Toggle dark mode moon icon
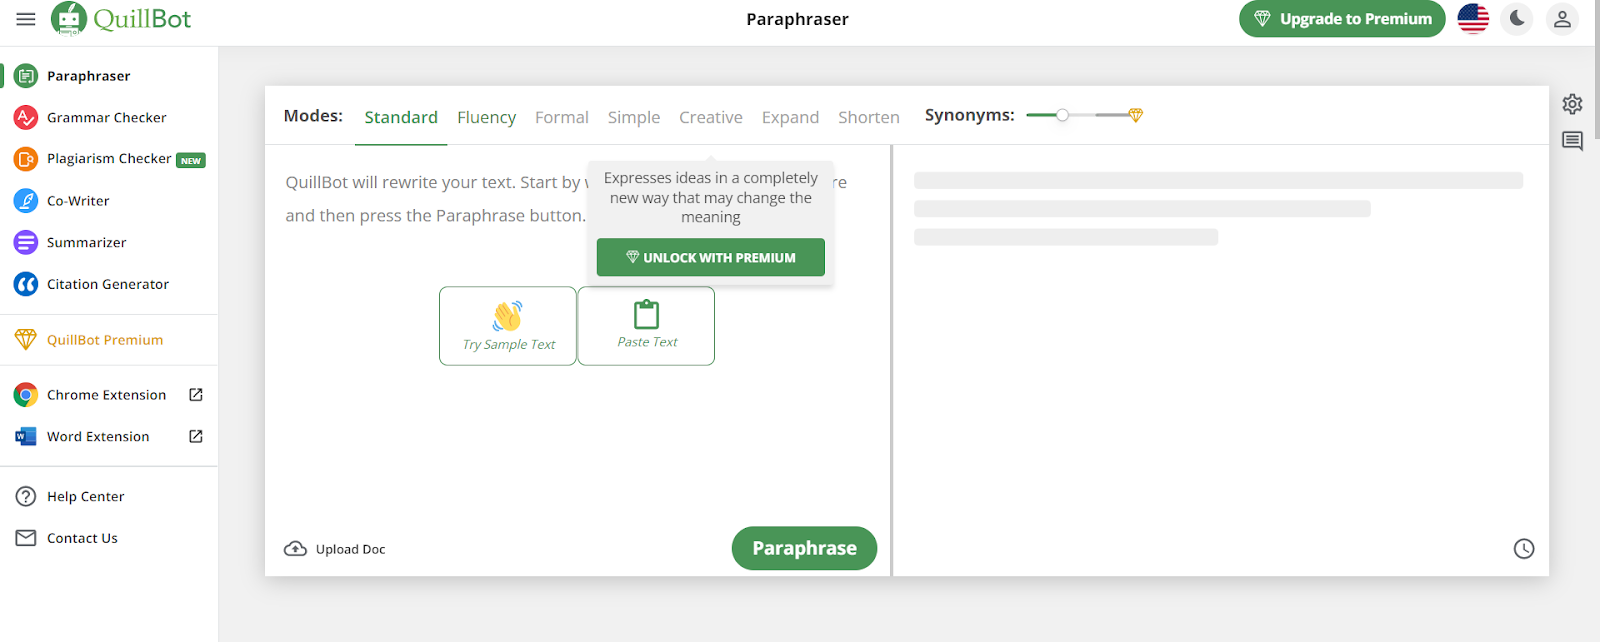Screen dimensions: 1600x642 (1517, 19)
